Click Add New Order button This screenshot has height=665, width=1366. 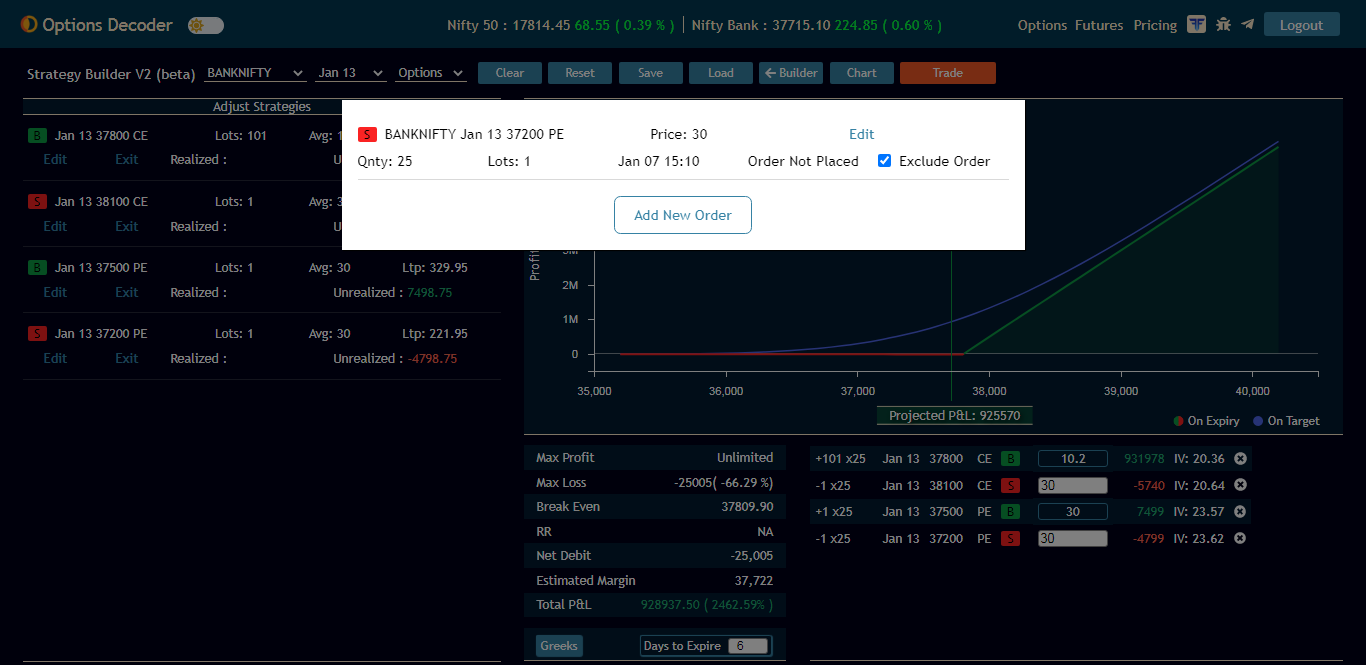(683, 215)
